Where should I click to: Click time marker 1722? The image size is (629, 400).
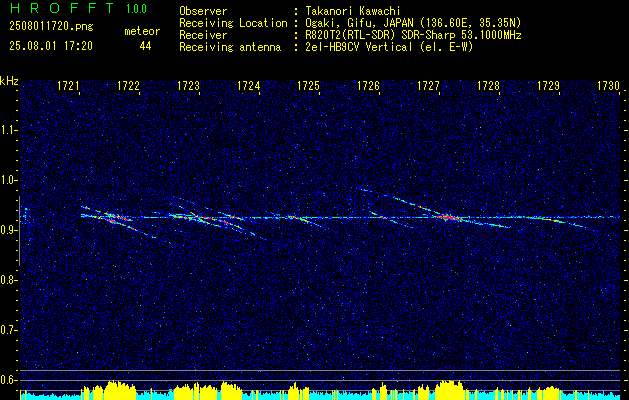click(128, 86)
